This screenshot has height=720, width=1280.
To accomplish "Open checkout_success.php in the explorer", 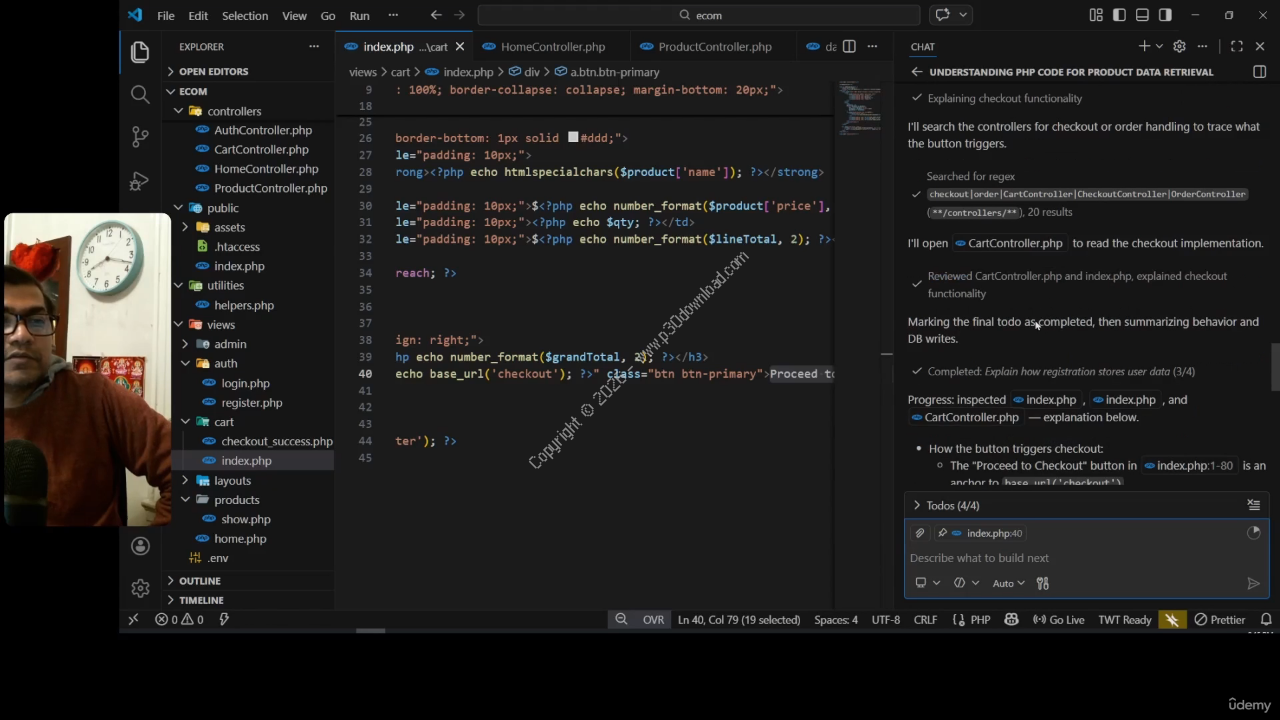I will pyautogui.click(x=276, y=441).
